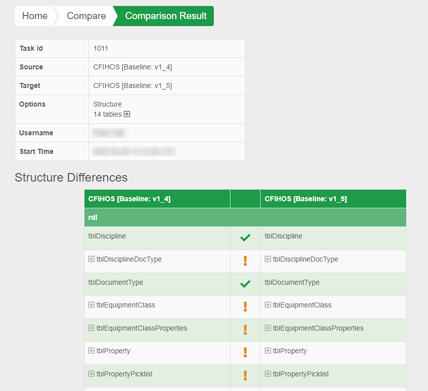The height and width of the screenshot is (391, 428).
Task: Click the warning icon for tblProperty
Action: (245, 352)
